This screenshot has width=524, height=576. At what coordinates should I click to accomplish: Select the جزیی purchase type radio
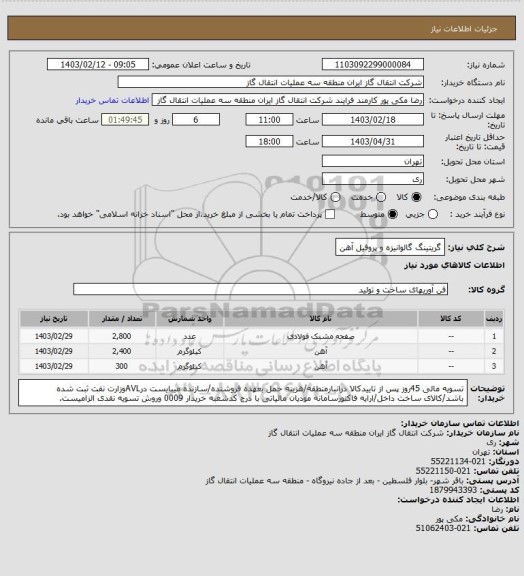(433, 215)
